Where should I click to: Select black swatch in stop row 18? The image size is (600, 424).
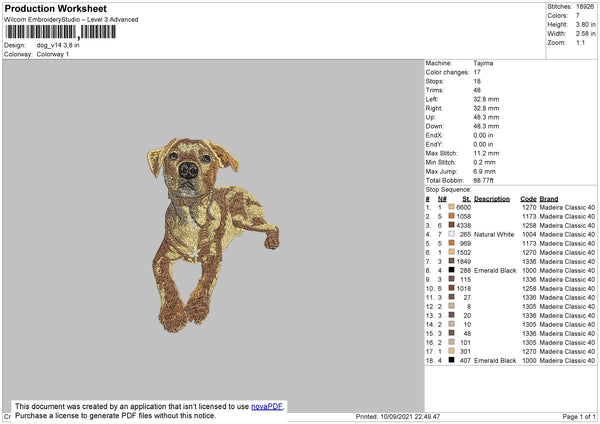pos(452,360)
